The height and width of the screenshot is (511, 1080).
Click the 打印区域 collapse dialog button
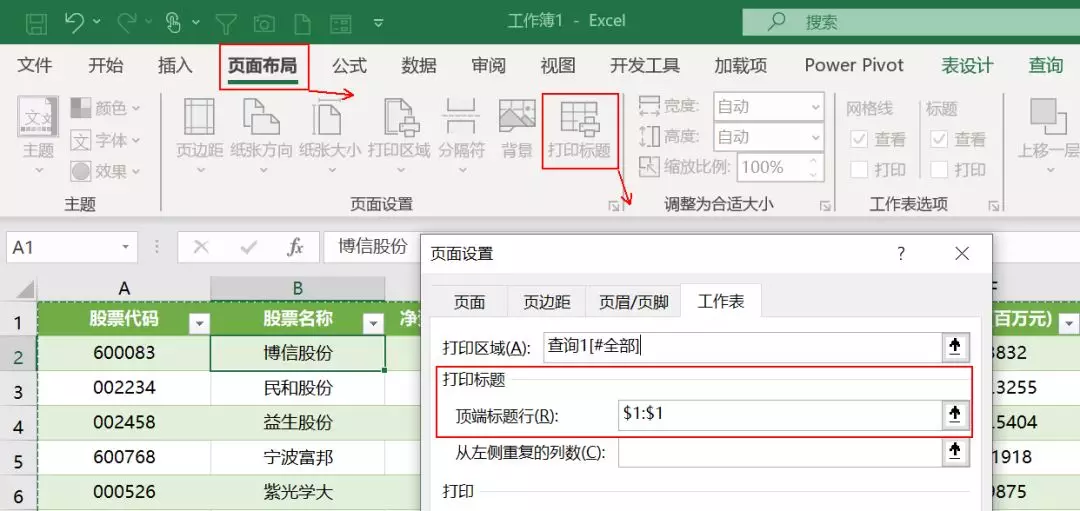tap(955, 347)
